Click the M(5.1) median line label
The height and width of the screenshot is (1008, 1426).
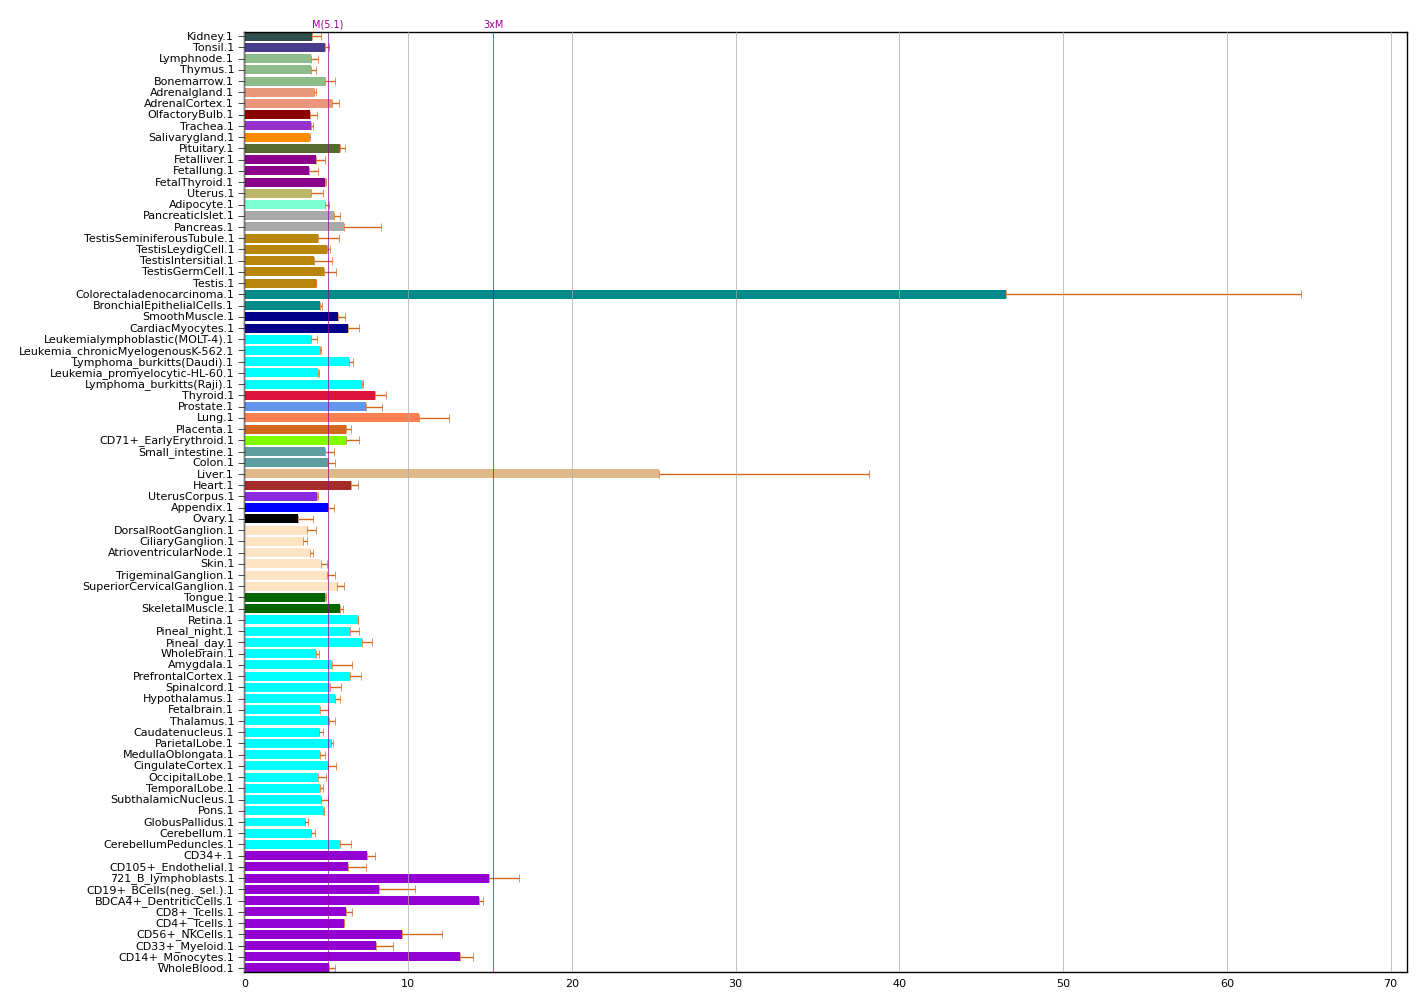coord(327,25)
